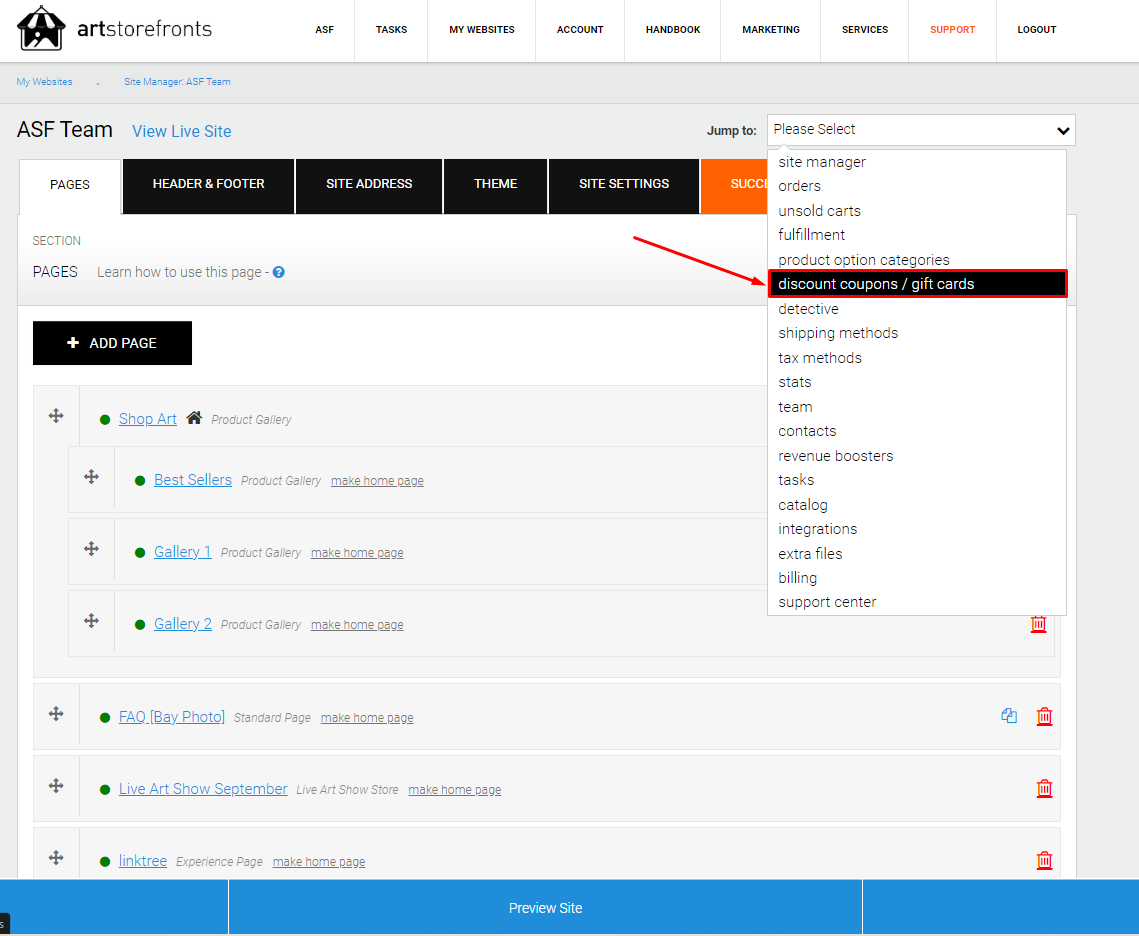
Task: Open SERVICES in top navigation
Action: (x=864, y=30)
